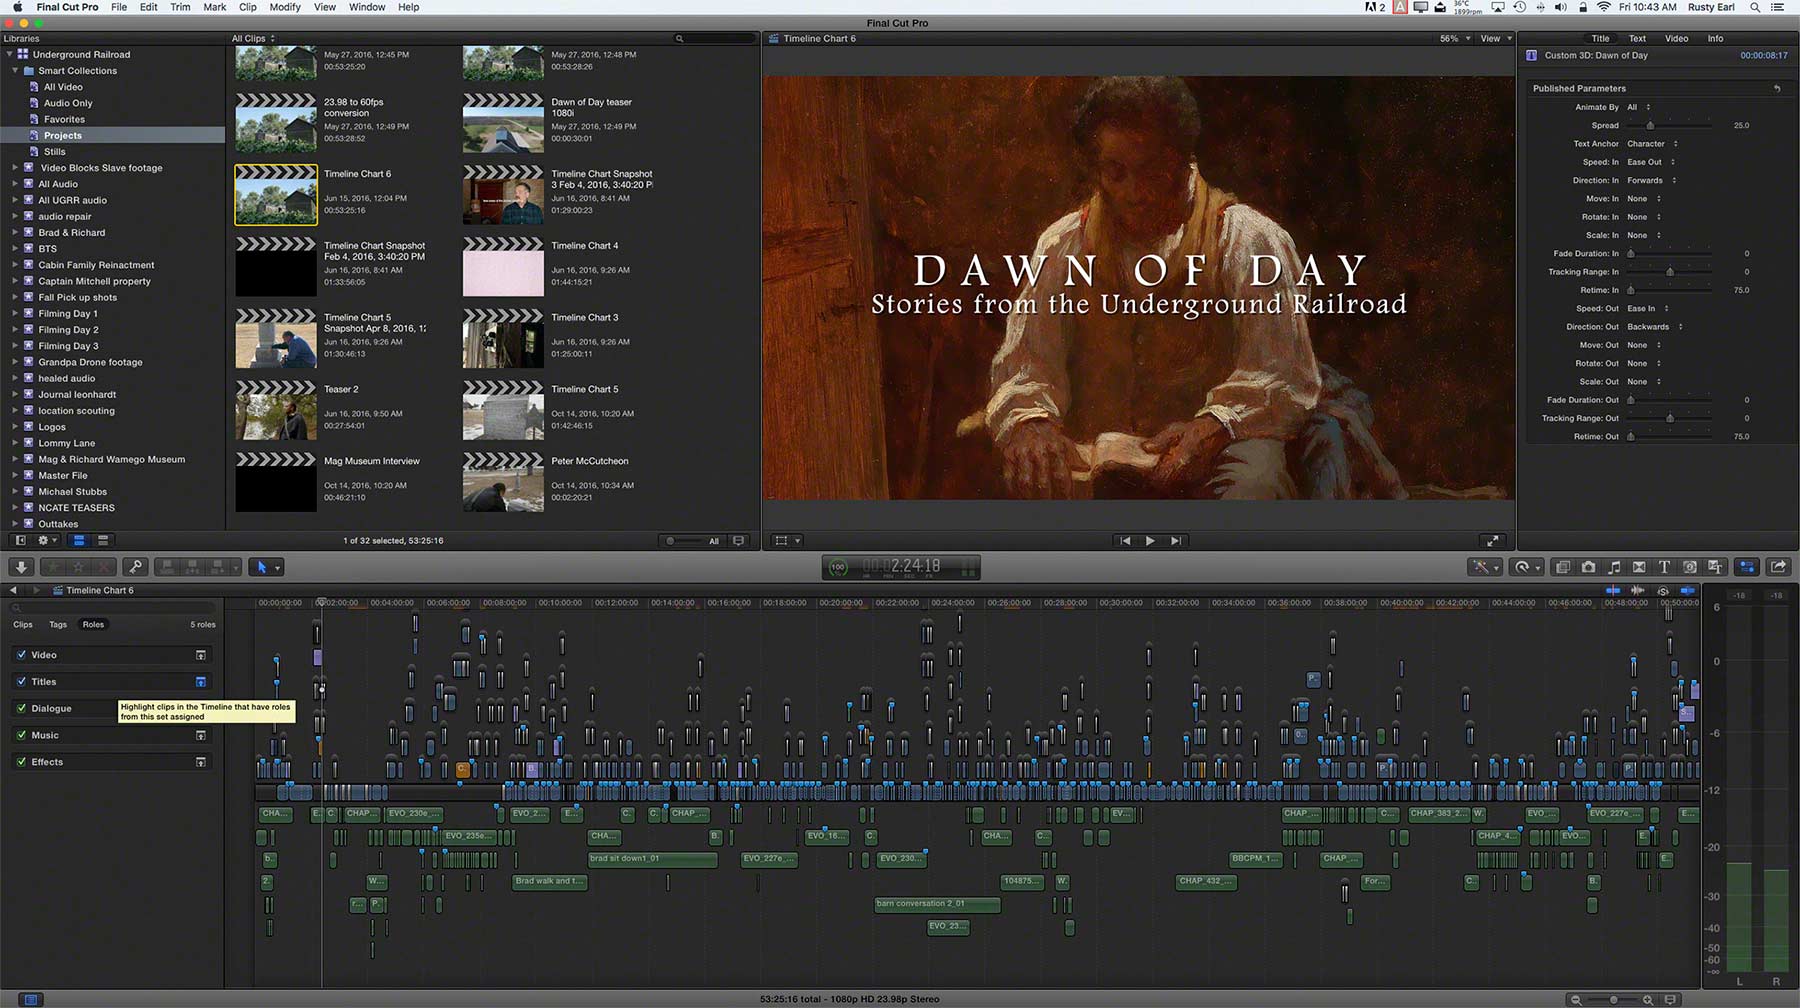1800x1008 pixels.
Task: Click the Share export button
Action: (x=1779, y=567)
